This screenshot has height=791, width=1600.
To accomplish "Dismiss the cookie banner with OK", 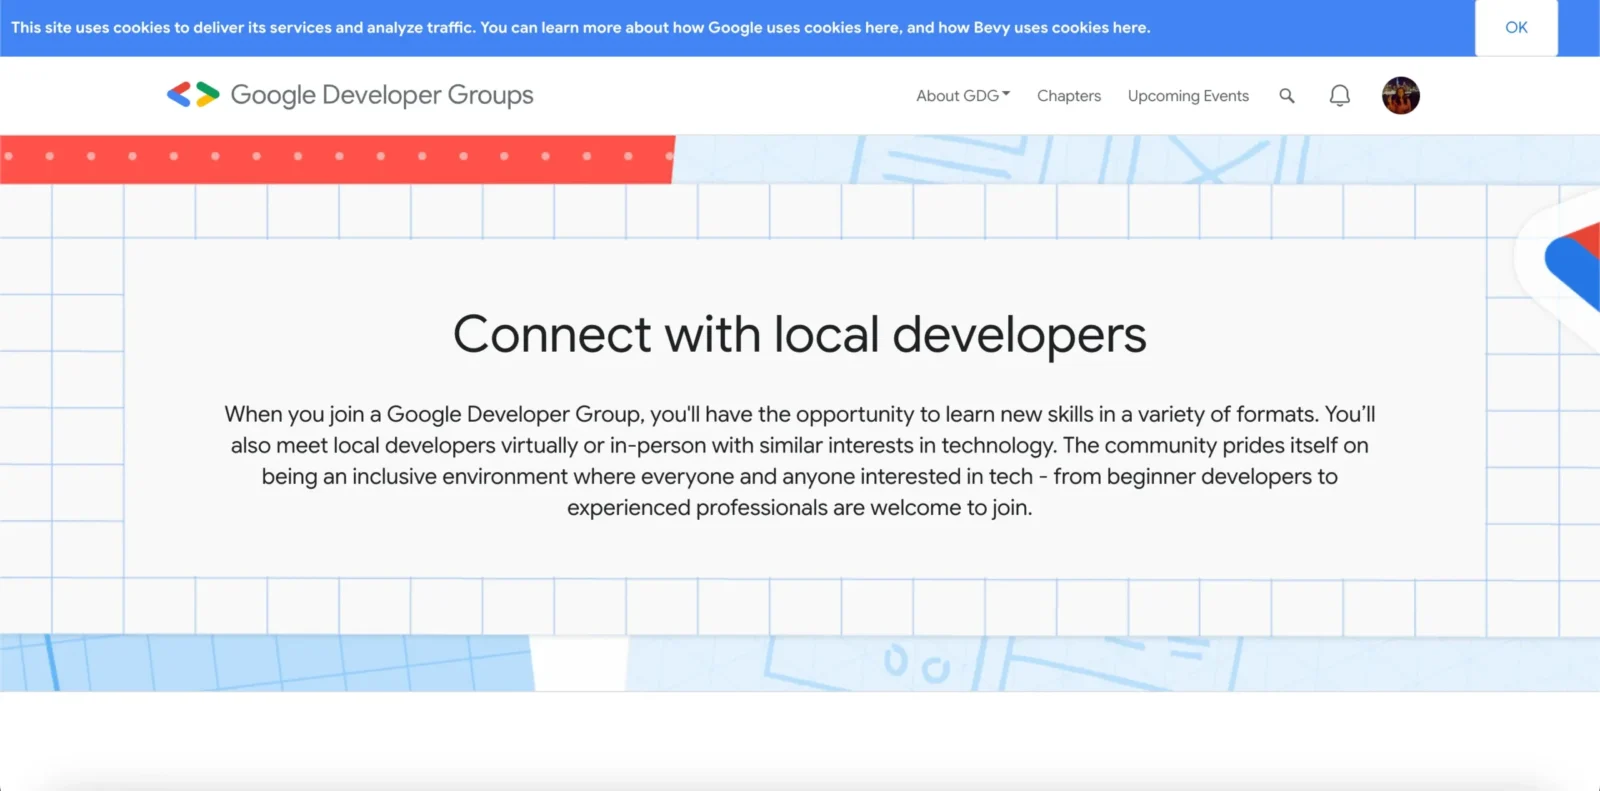I will pyautogui.click(x=1516, y=28).
